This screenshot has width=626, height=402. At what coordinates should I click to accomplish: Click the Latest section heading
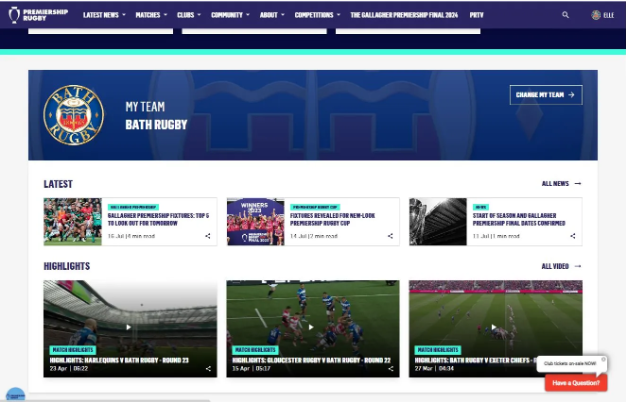coord(58,184)
